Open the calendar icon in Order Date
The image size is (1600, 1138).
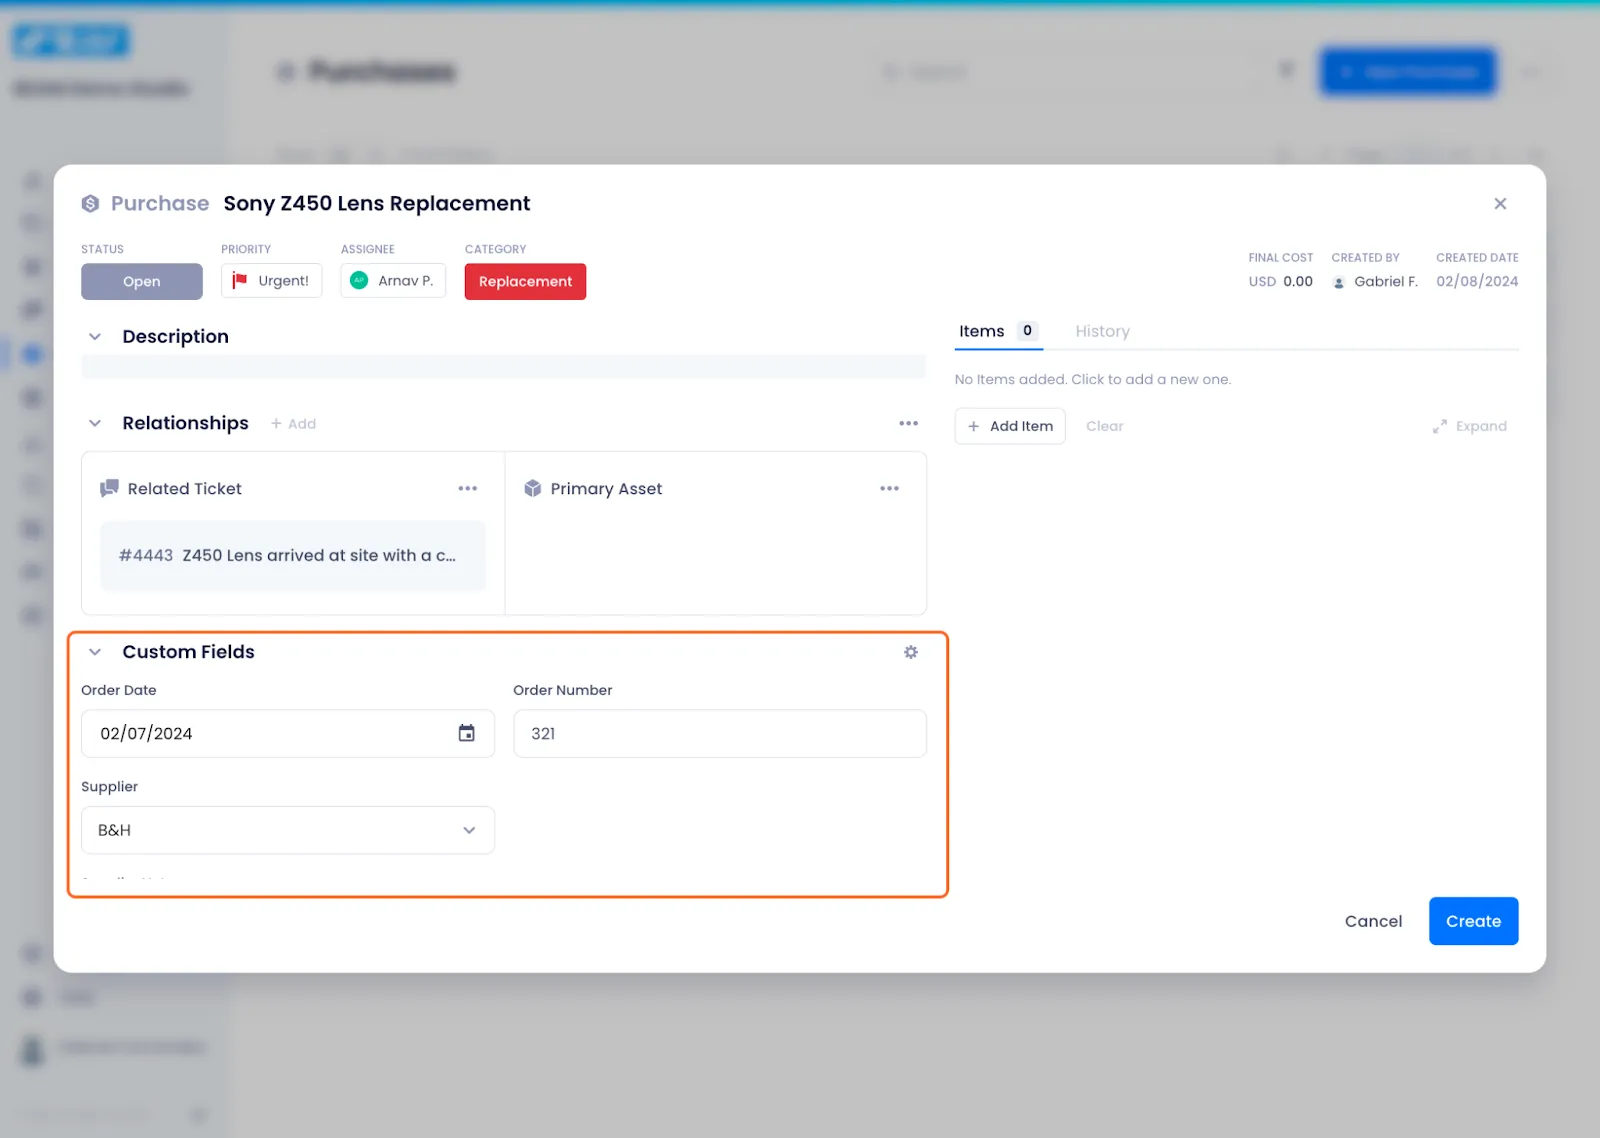(466, 733)
